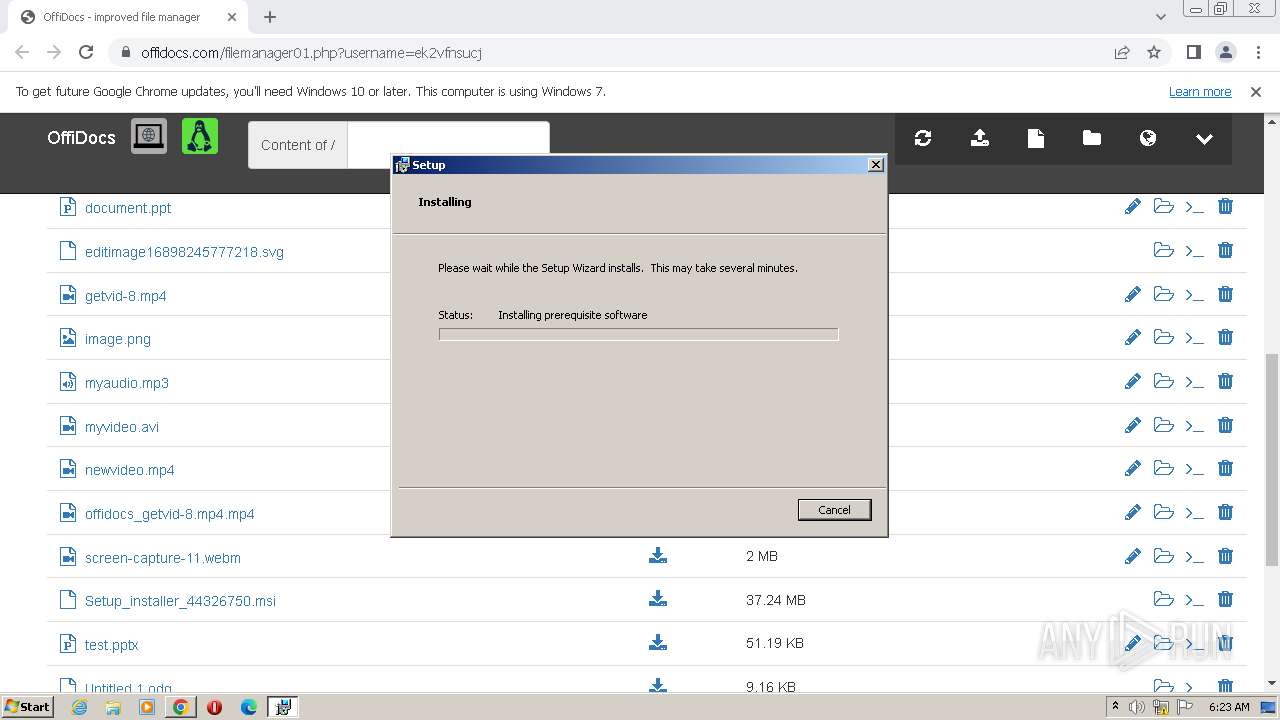Image resolution: width=1280 pixels, height=720 pixels.
Task: Edit myvideo.avi with pencil icon
Action: pos(1133,425)
